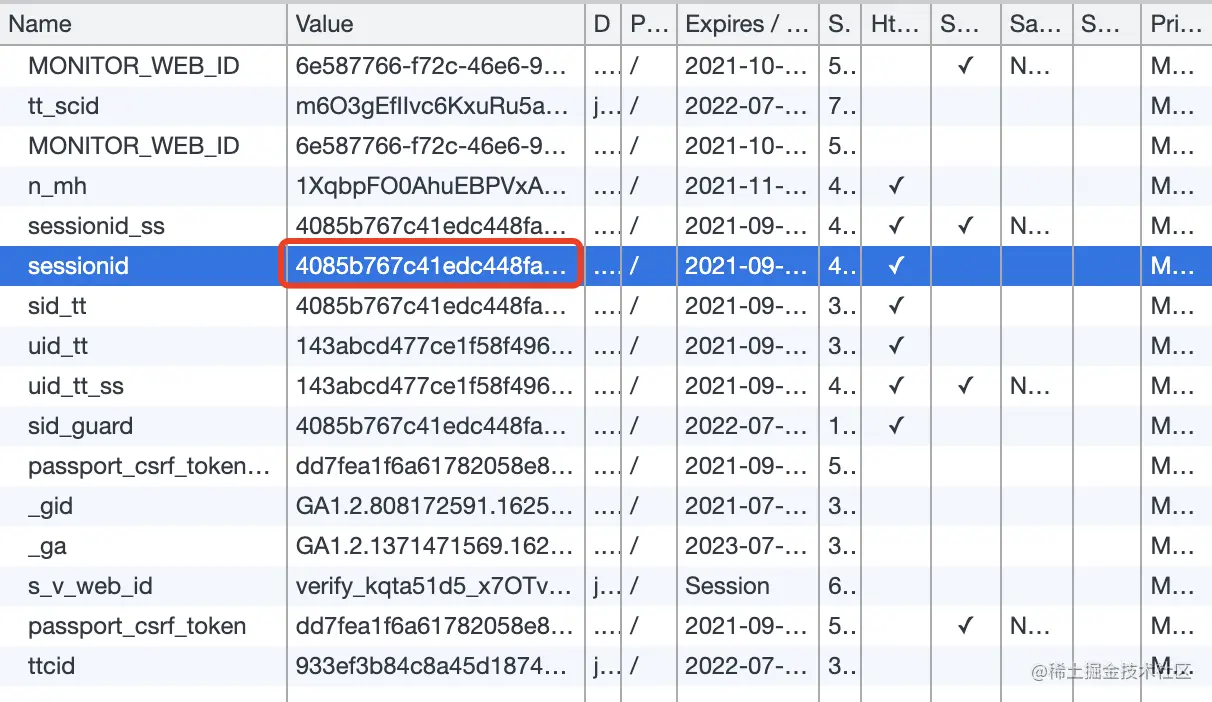Viewport: 1212px width, 702px height.
Task: Click the value 1XqbpFO0AhuEBPVxA… of n_mh
Action: [432, 186]
